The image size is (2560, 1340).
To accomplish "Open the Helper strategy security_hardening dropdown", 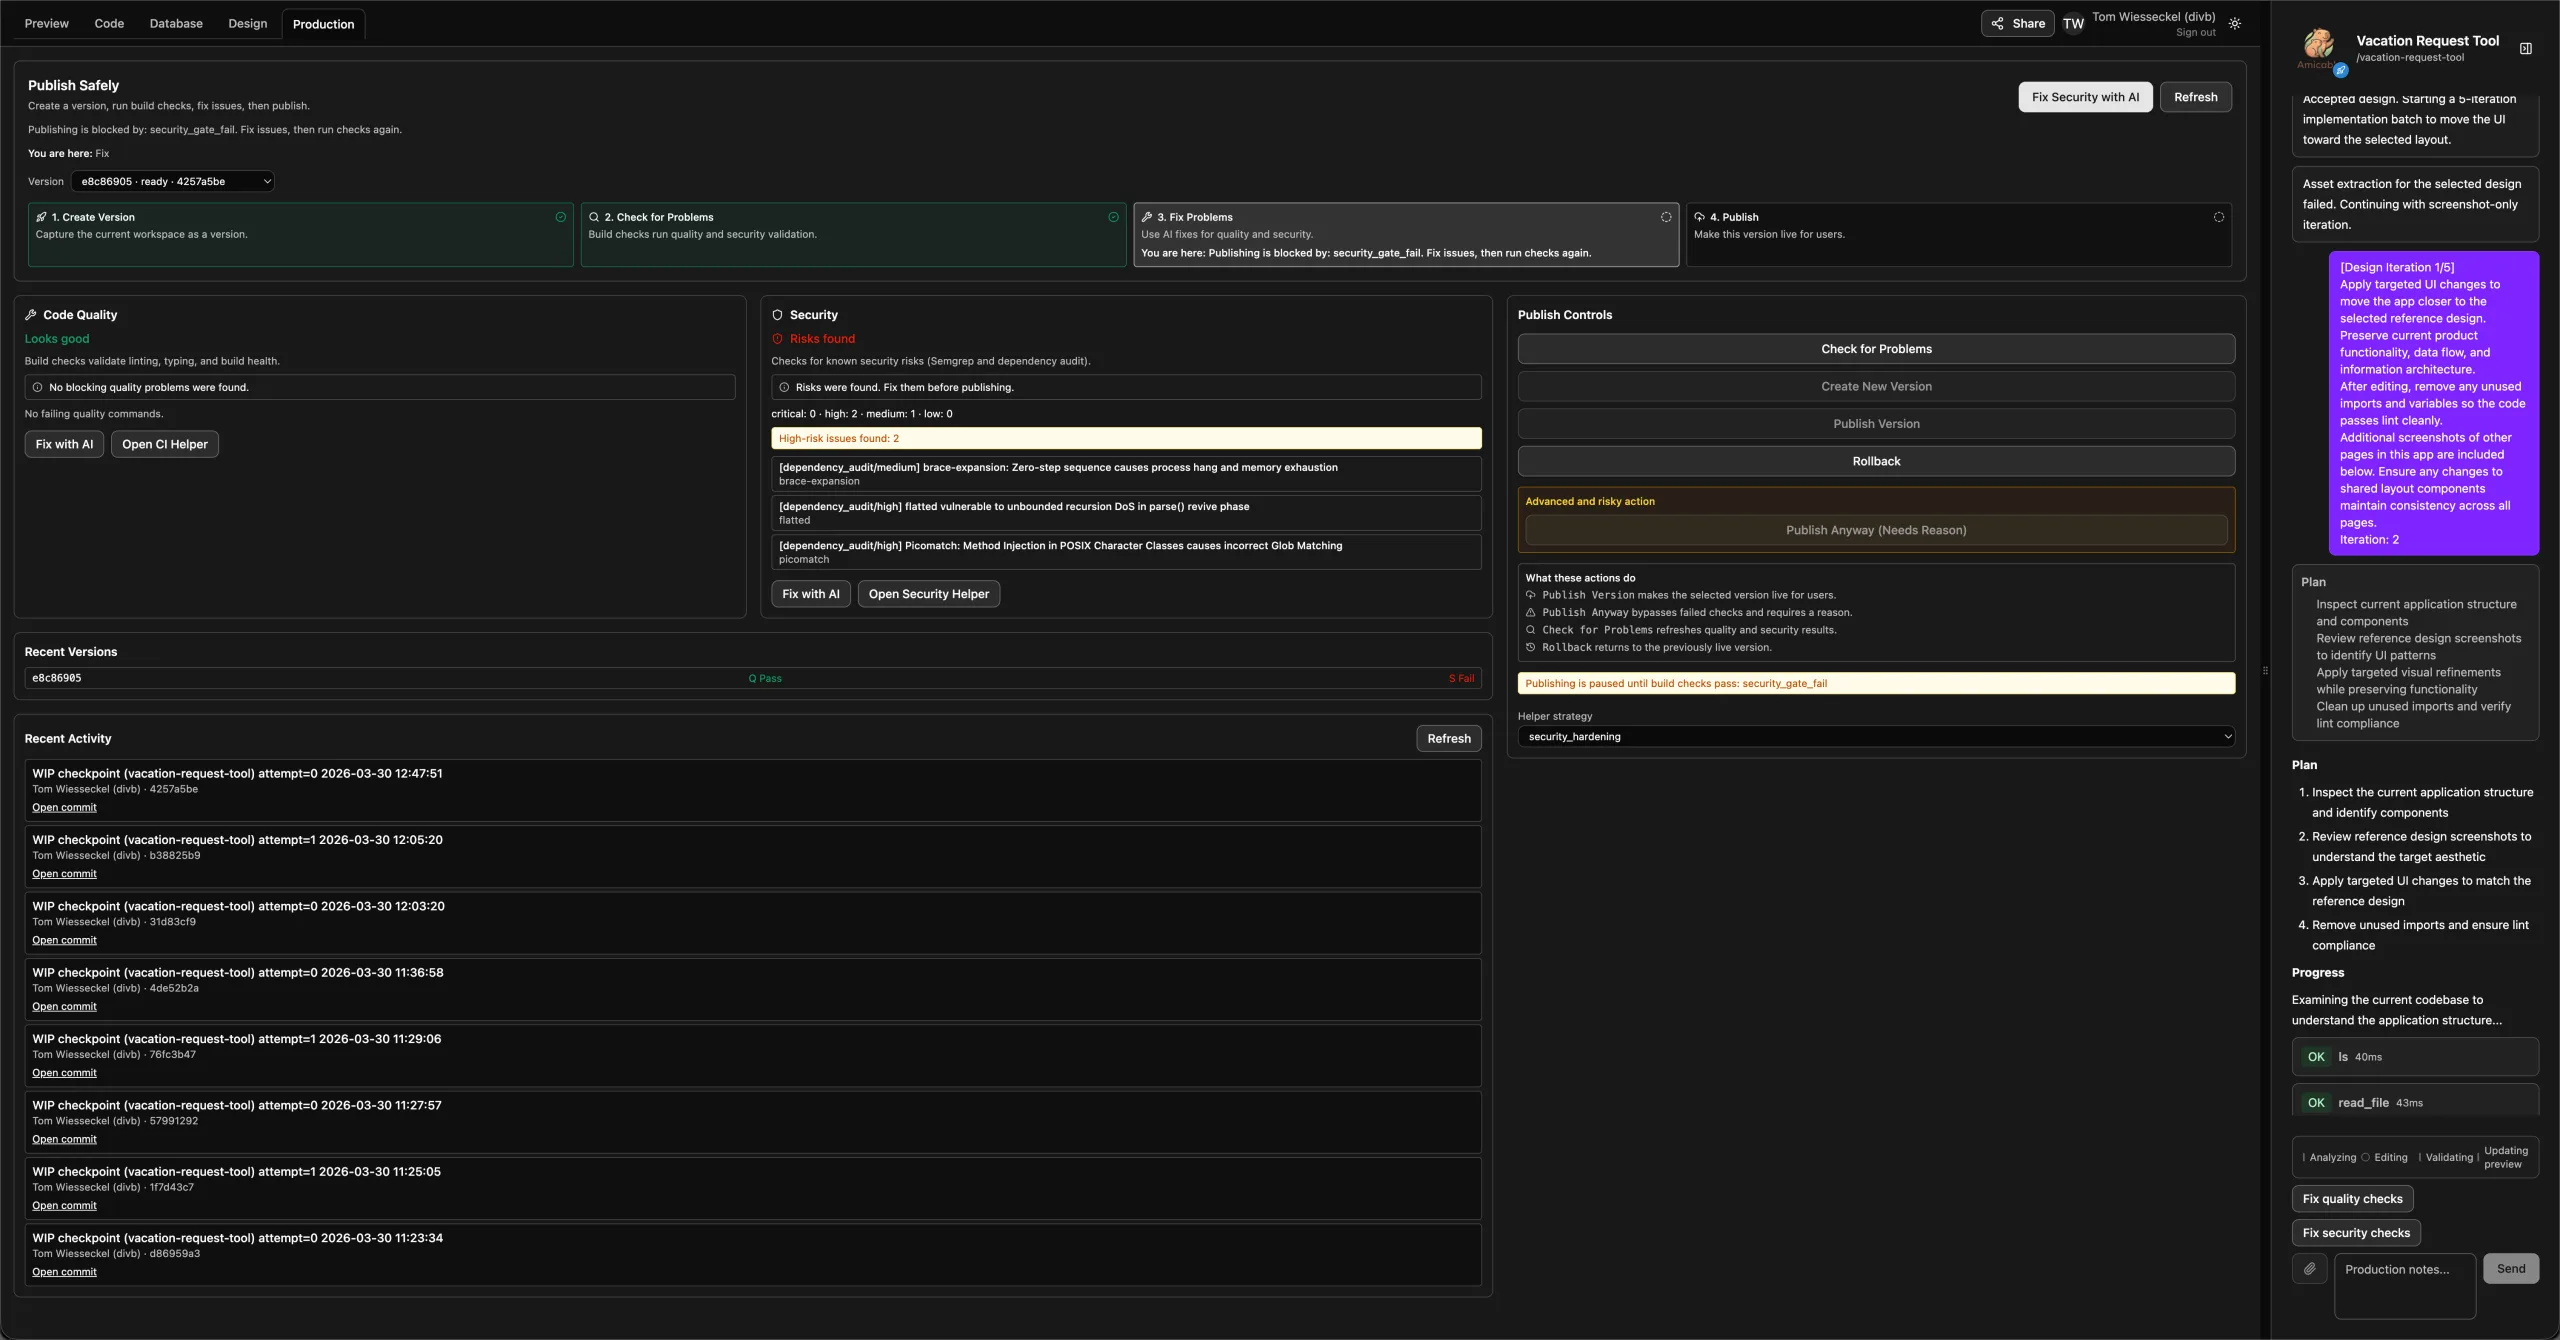I will tap(1875, 737).
